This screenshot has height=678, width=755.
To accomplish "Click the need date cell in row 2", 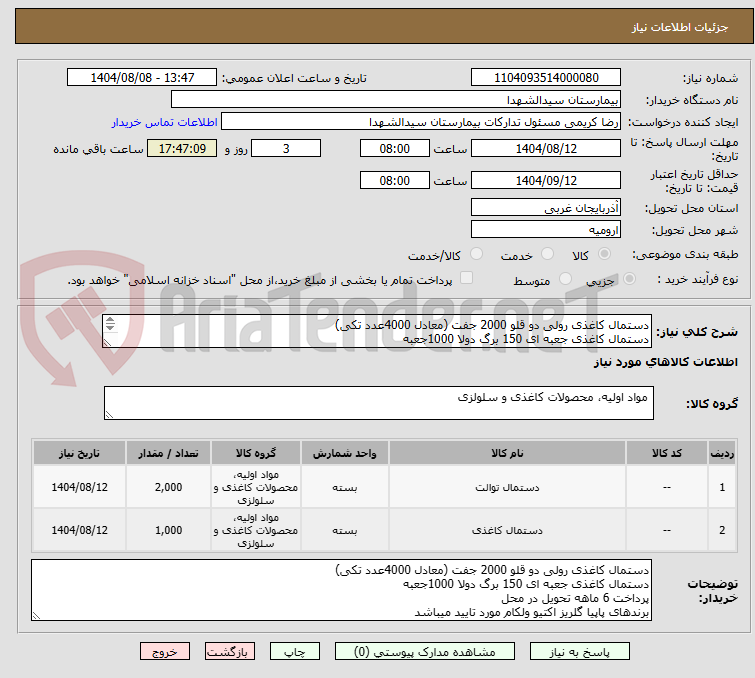I will [79, 530].
